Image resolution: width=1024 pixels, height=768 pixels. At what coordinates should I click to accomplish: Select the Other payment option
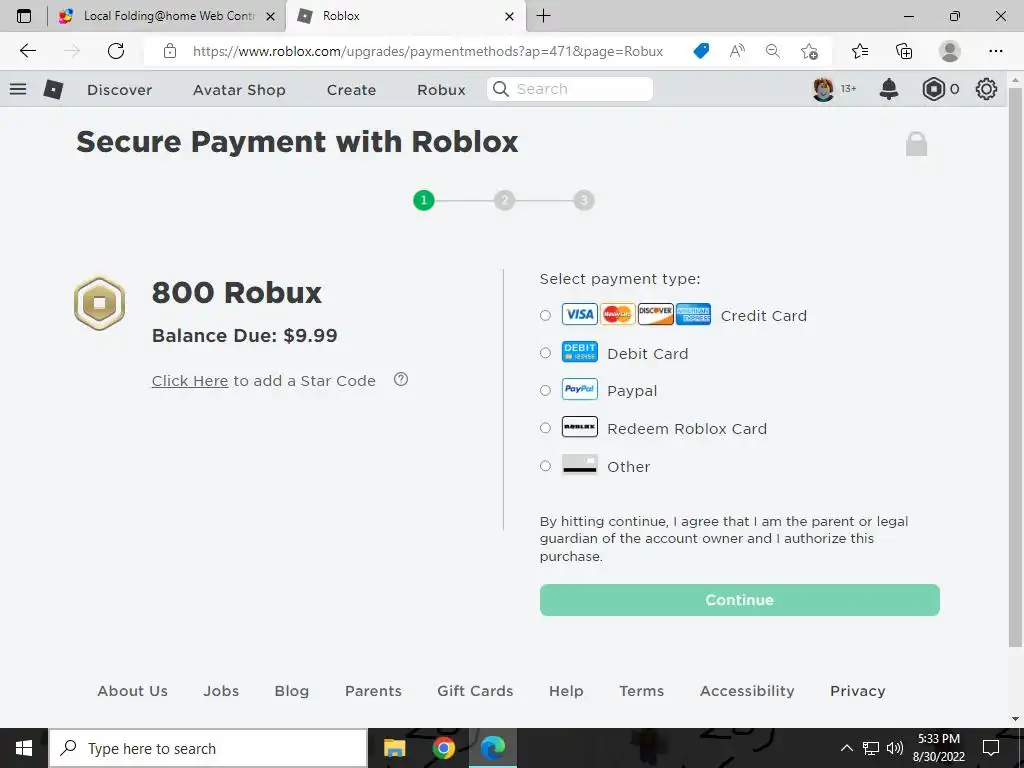(545, 466)
